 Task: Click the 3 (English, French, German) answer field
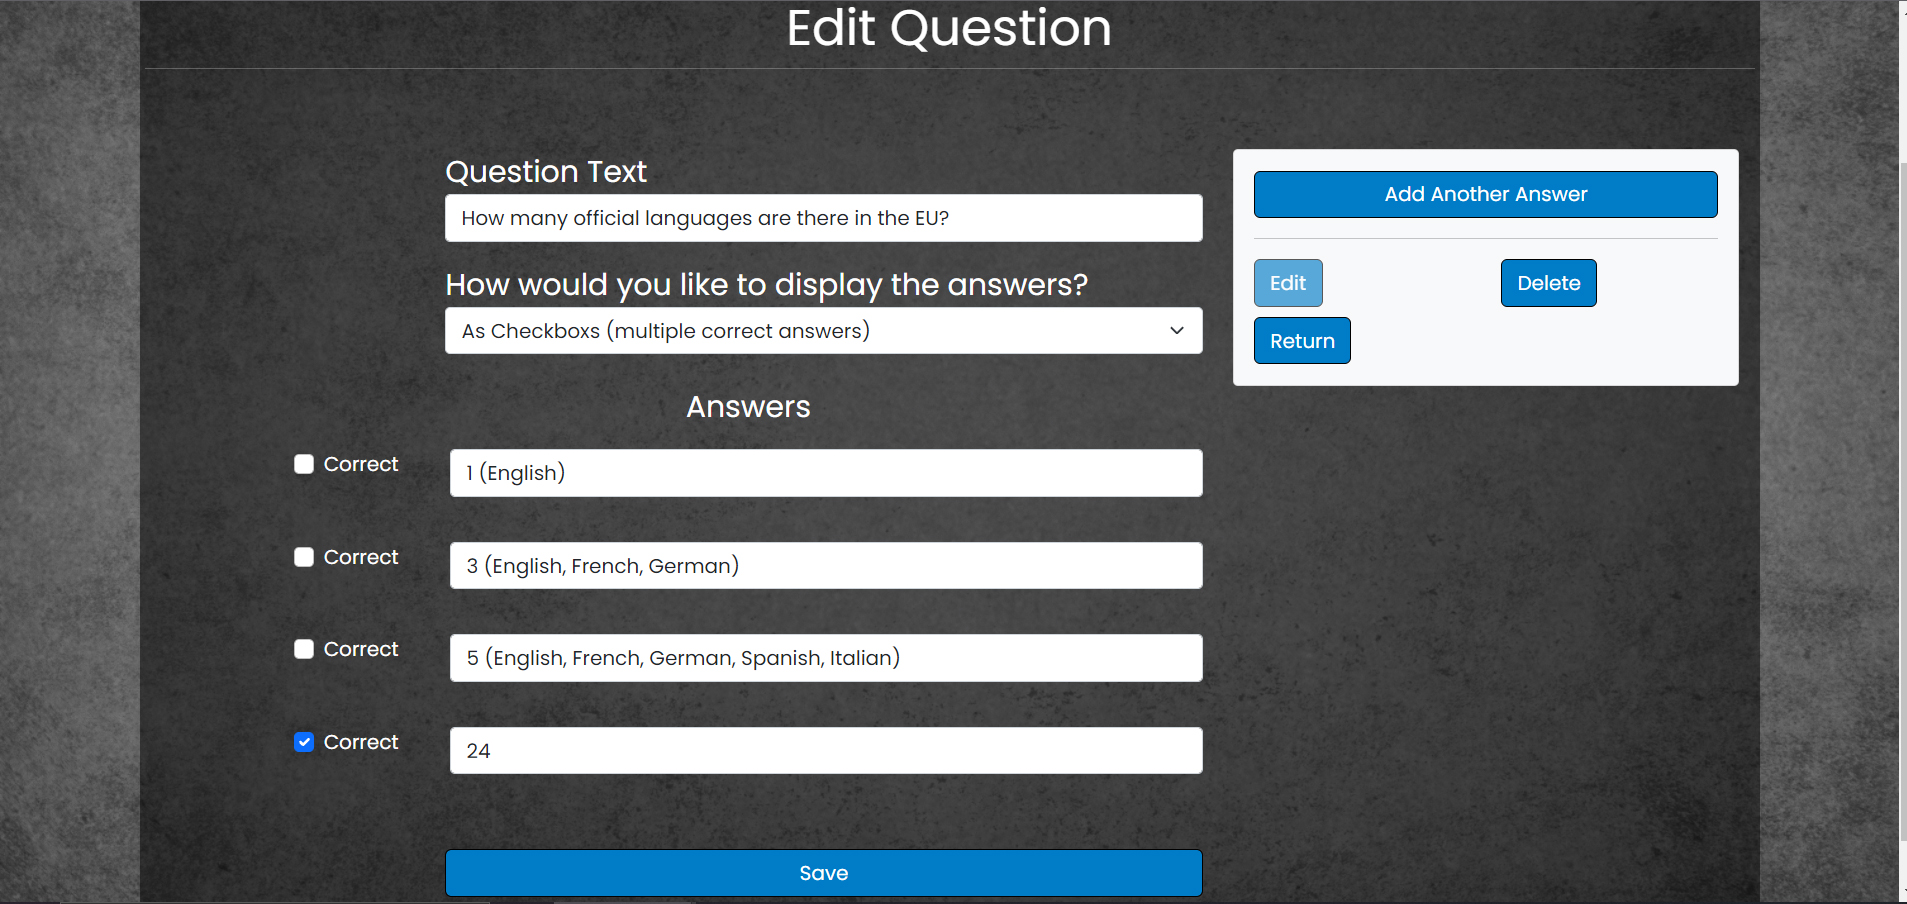pyautogui.click(x=826, y=566)
